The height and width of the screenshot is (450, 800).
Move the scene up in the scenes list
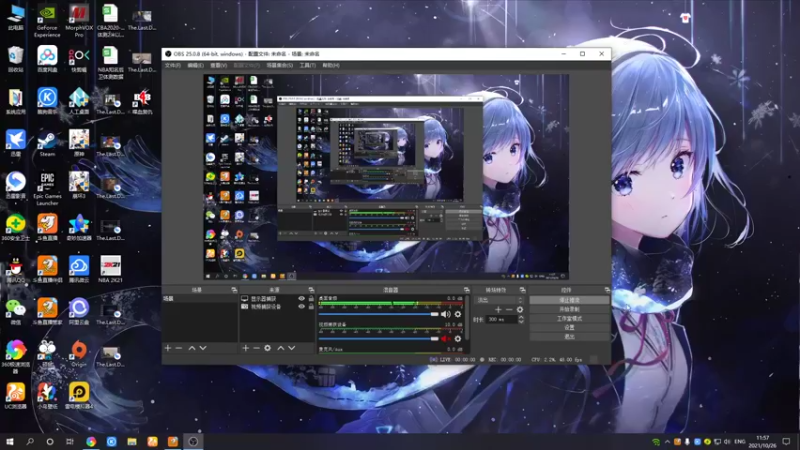tap(192, 348)
